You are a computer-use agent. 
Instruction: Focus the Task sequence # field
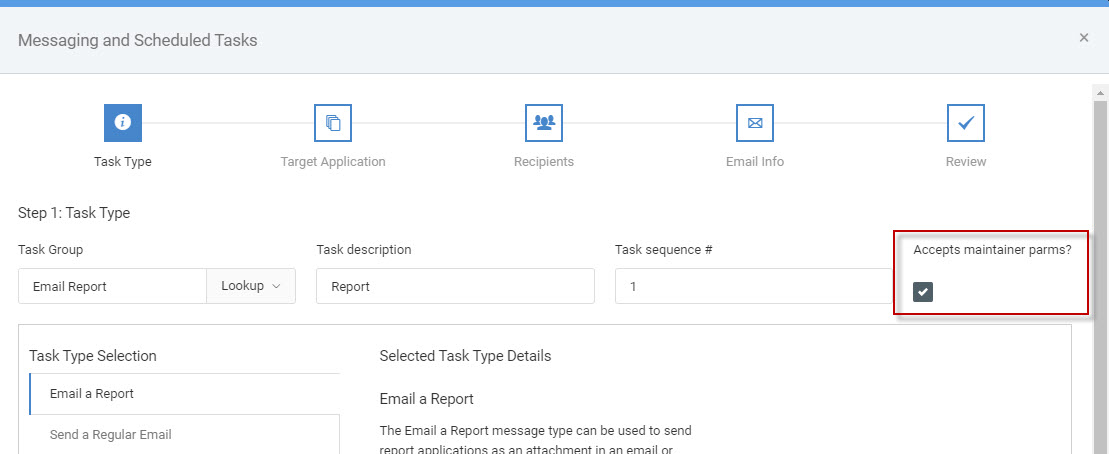click(754, 286)
